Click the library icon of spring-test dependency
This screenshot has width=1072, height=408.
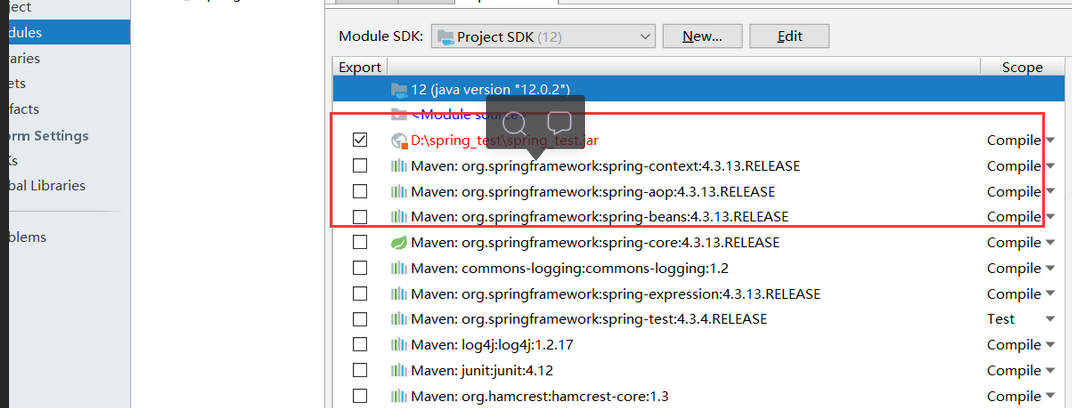click(399, 319)
